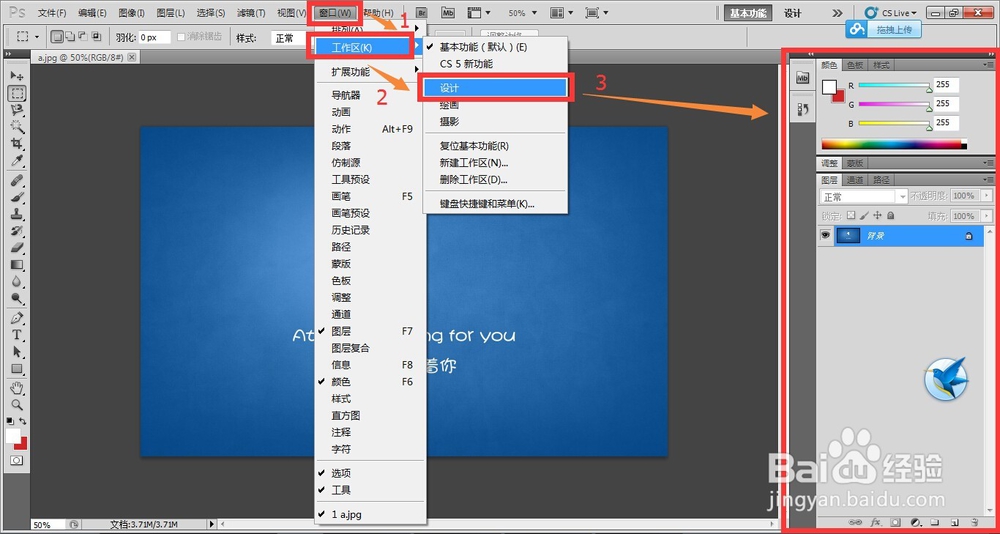Select the Spot Healing Brush tool
1000x534 pixels.
coord(17,180)
